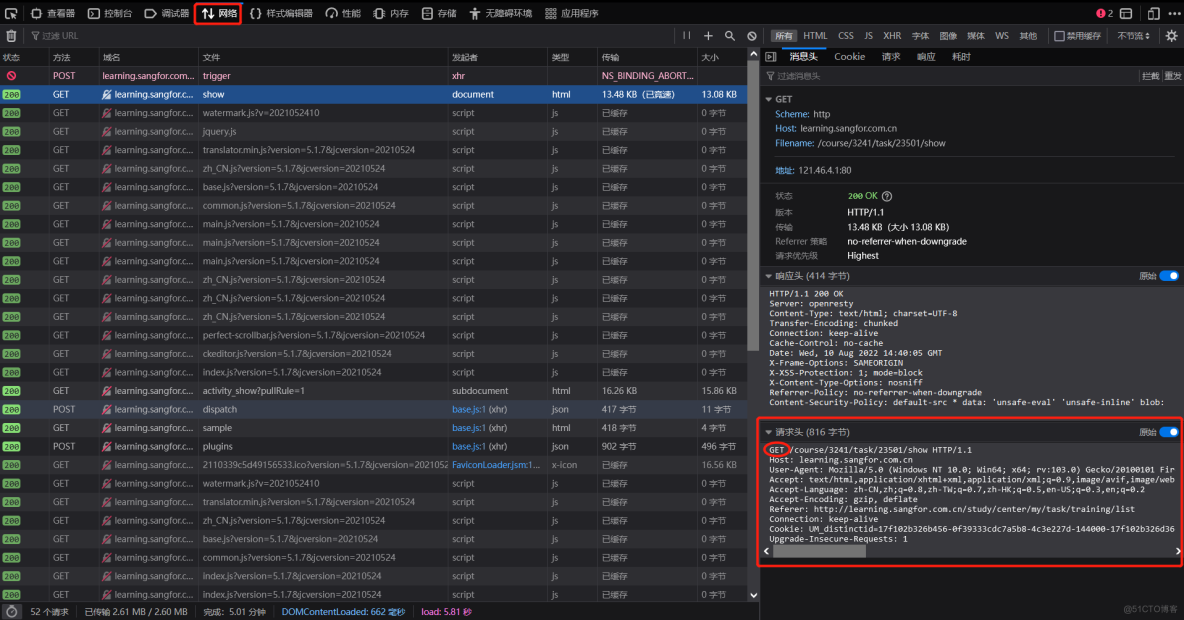Image resolution: width=1184 pixels, height=620 pixels.
Task: Switch to the Cookie tab
Action: pos(849,57)
